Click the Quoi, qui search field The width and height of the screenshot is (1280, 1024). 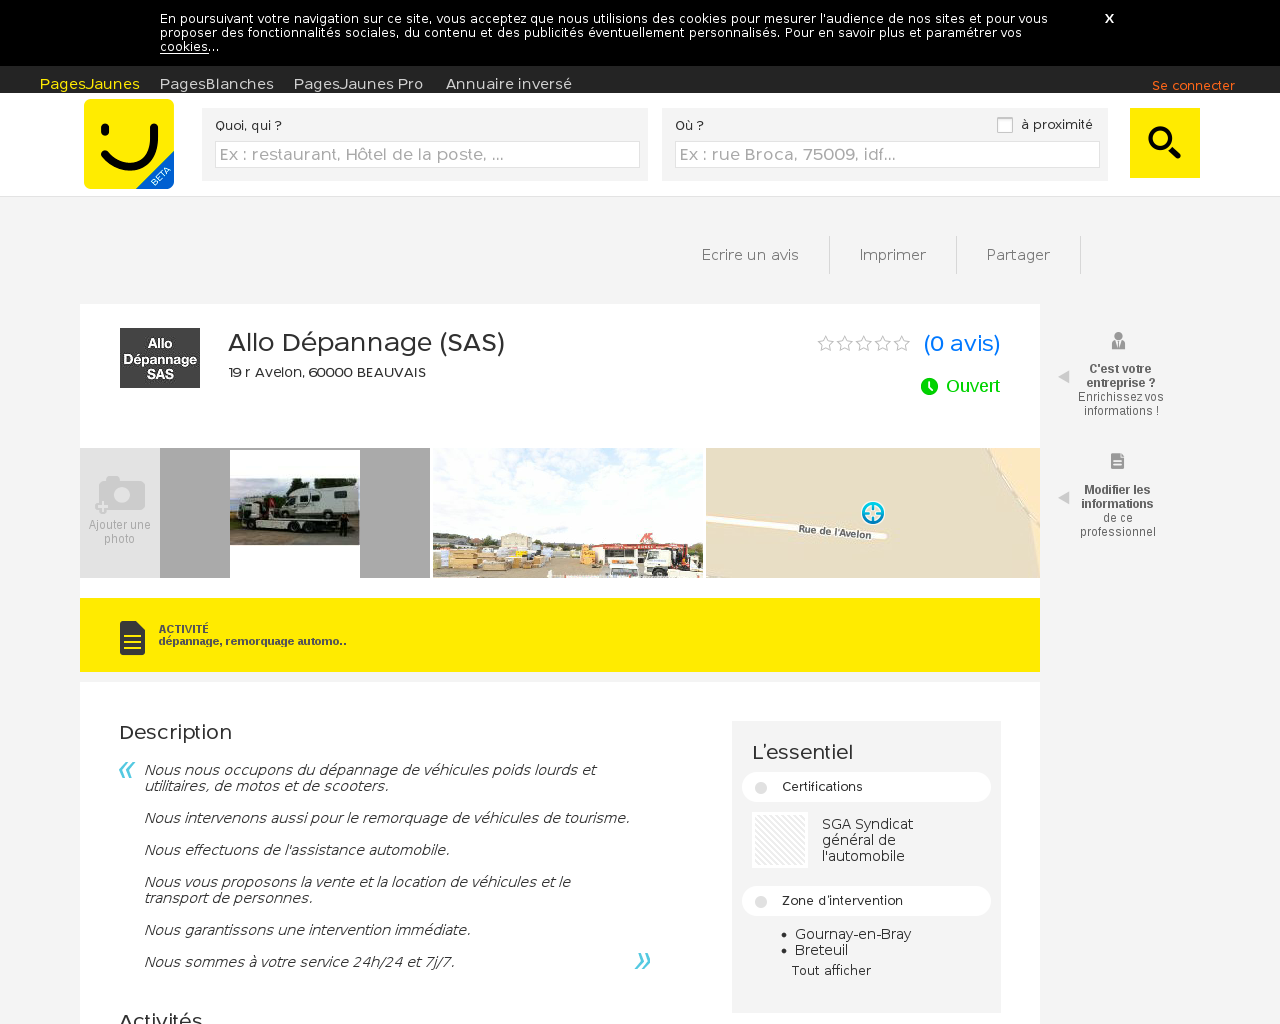click(x=427, y=154)
